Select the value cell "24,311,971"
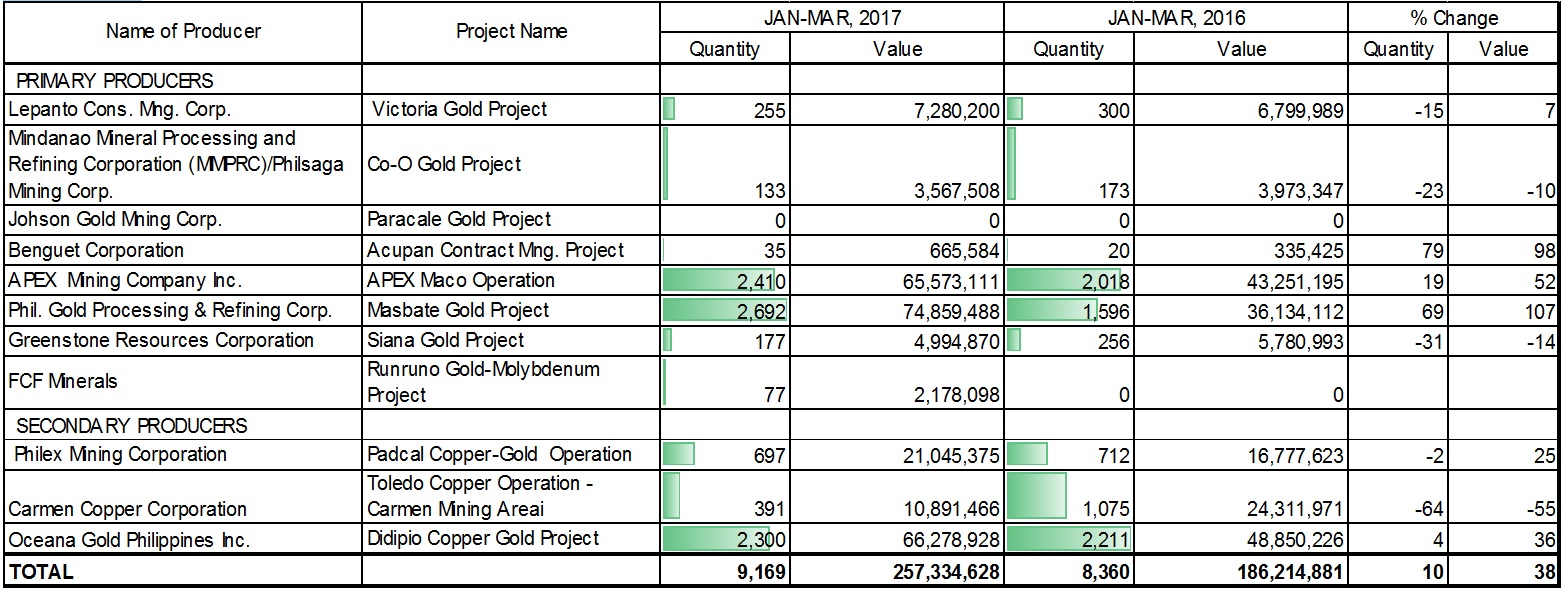The height and width of the screenshot is (591, 1564). (1240, 496)
